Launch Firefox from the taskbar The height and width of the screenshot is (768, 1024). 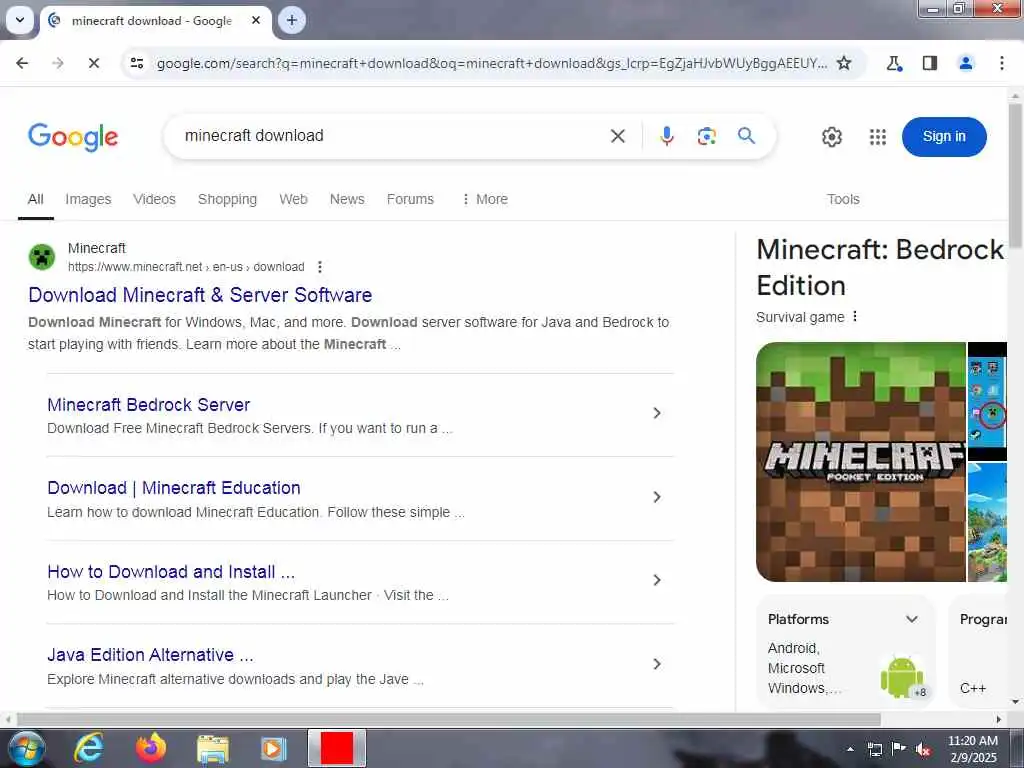pos(151,748)
